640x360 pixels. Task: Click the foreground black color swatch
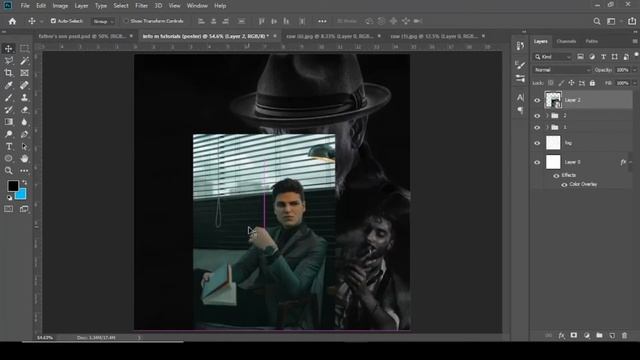(13, 186)
